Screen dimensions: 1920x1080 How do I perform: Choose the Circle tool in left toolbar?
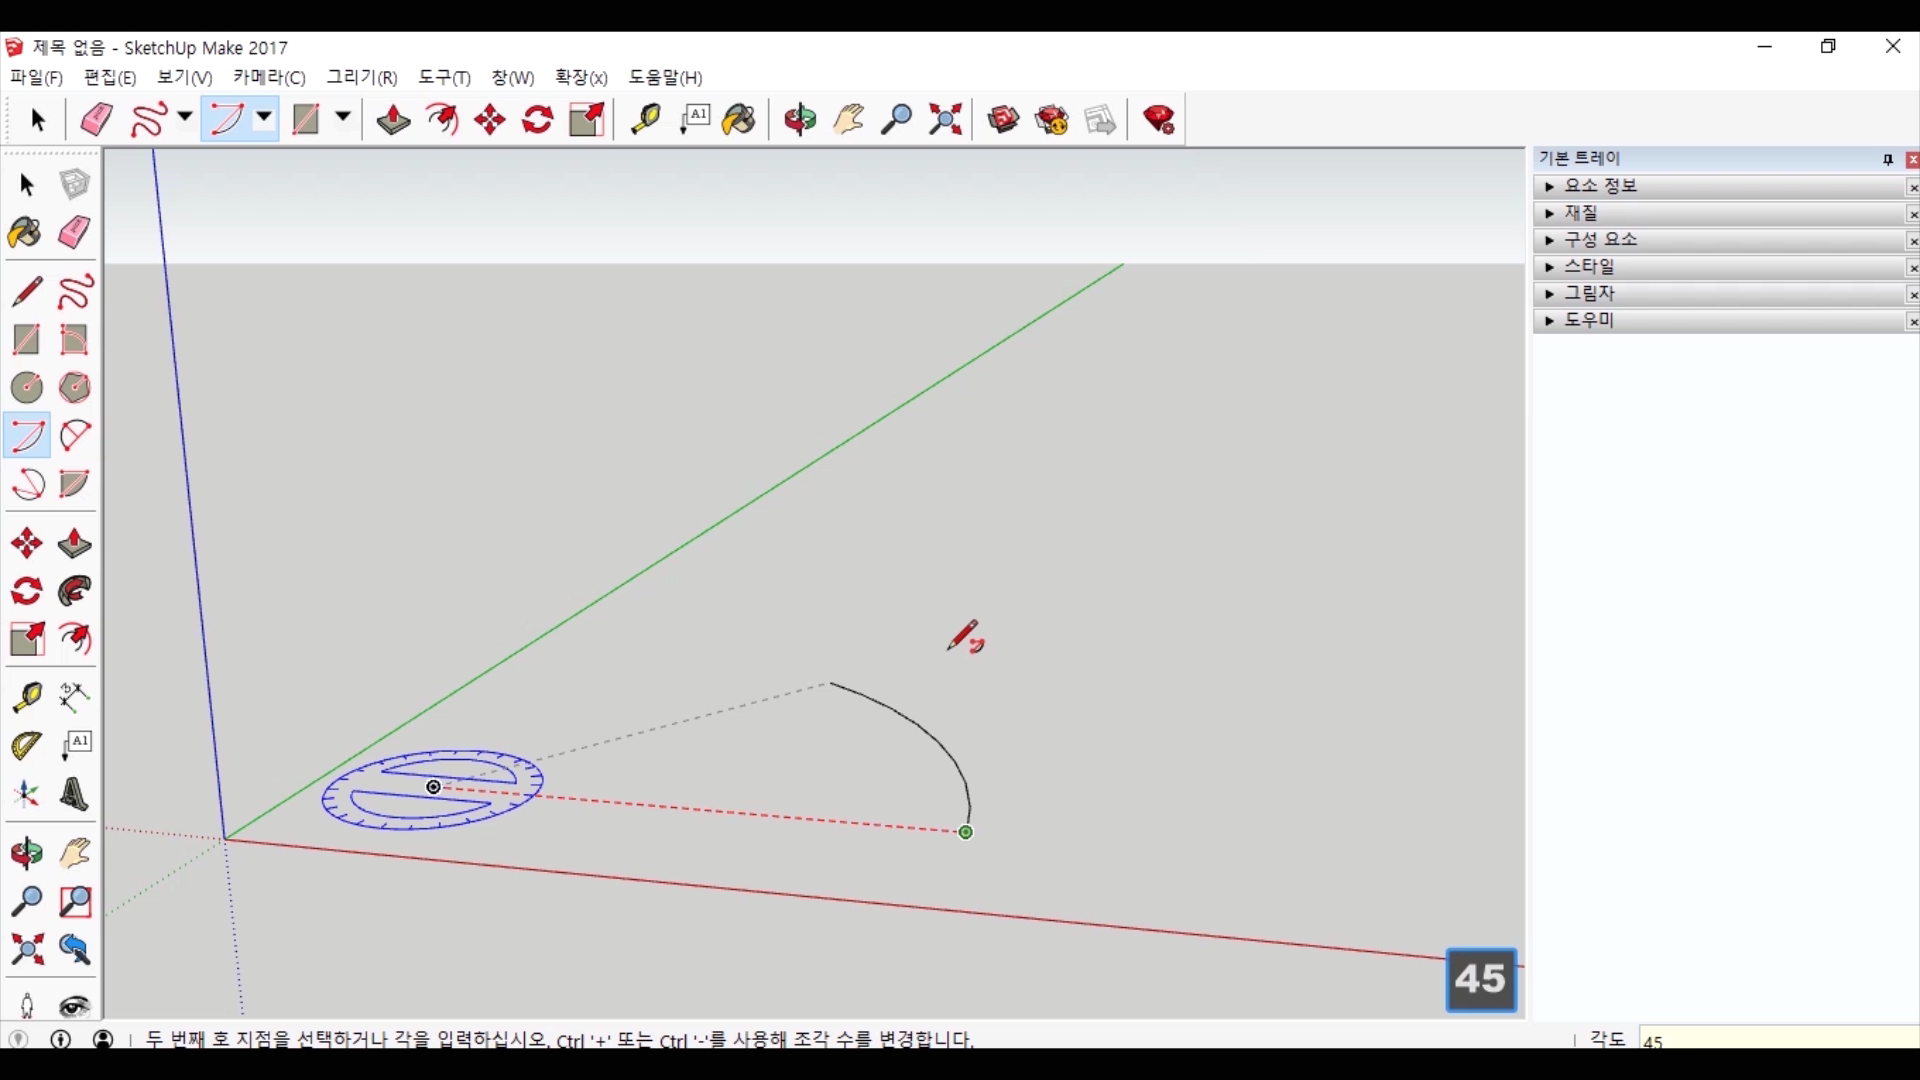[27, 388]
